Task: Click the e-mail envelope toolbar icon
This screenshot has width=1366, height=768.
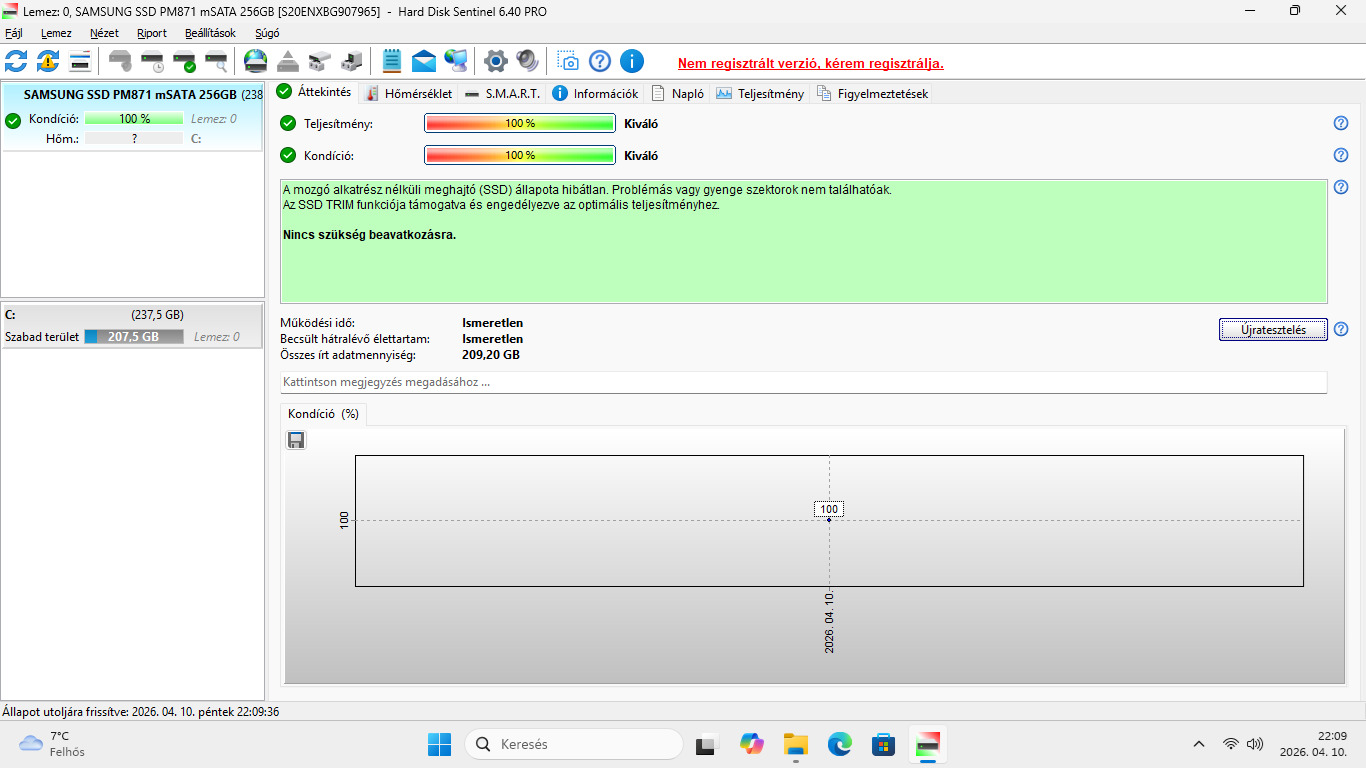Action: [424, 61]
